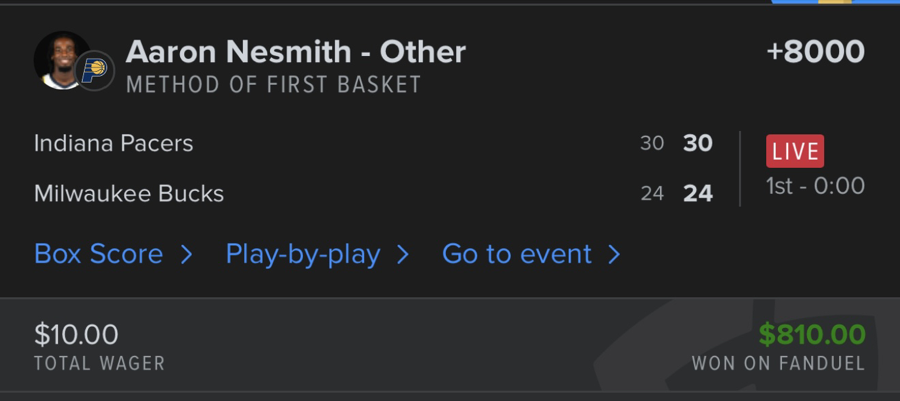Select the Aaron Nesmith - Other bet title
Image resolution: width=900 pixels, height=401 pixels.
pos(296,52)
